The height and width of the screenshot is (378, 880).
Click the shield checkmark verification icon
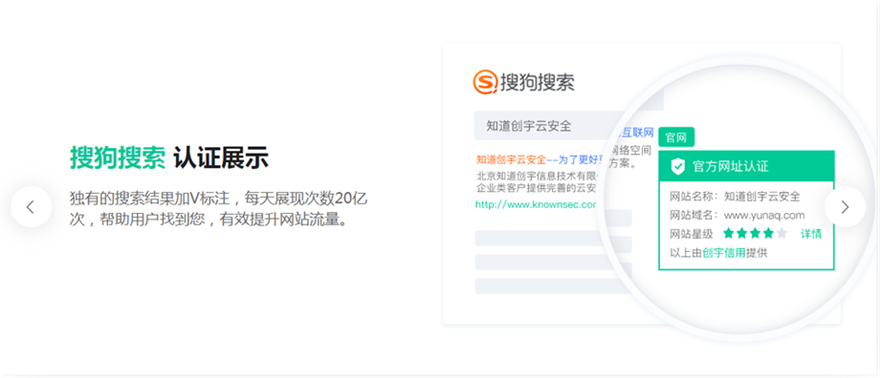point(679,166)
